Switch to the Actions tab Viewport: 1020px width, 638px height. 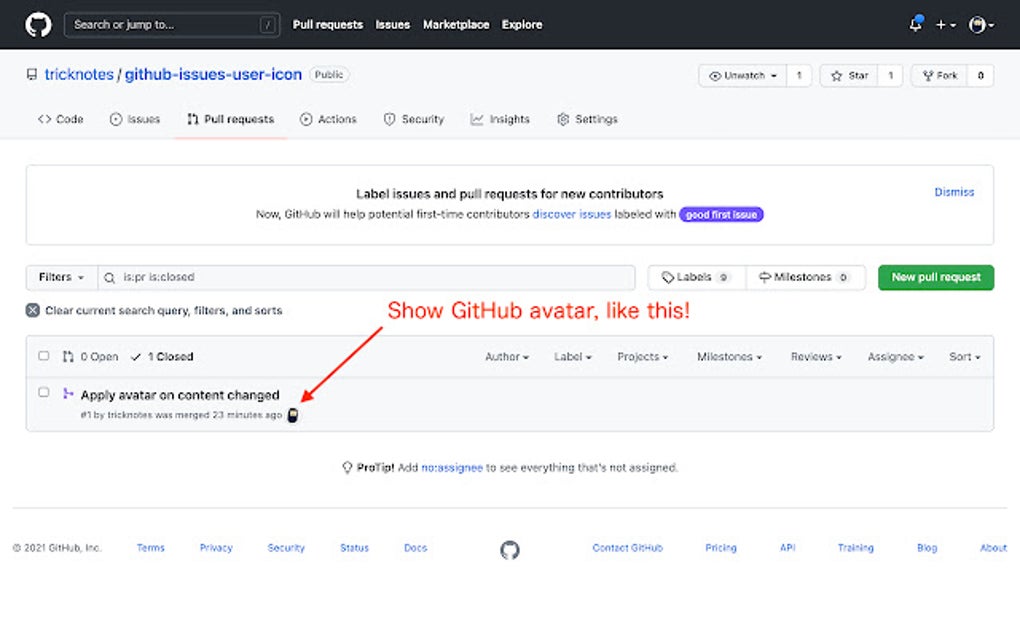(x=328, y=119)
